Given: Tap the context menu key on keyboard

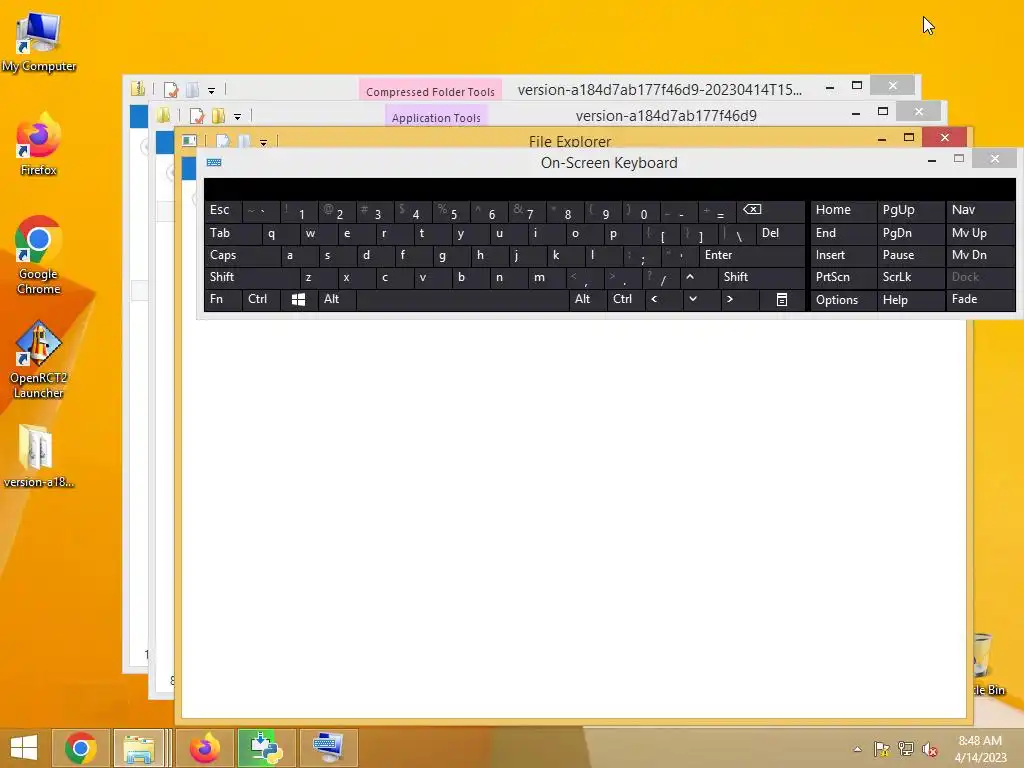Looking at the screenshot, I should coord(782,300).
